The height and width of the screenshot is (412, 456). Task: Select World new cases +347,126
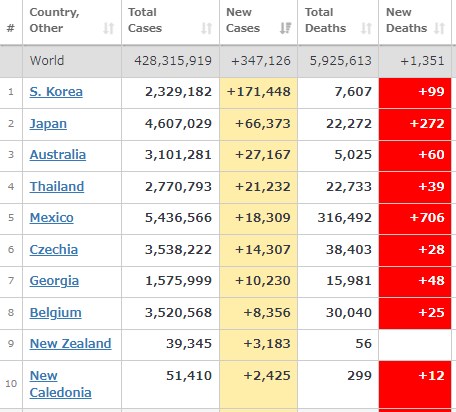[x=261, y=61]
